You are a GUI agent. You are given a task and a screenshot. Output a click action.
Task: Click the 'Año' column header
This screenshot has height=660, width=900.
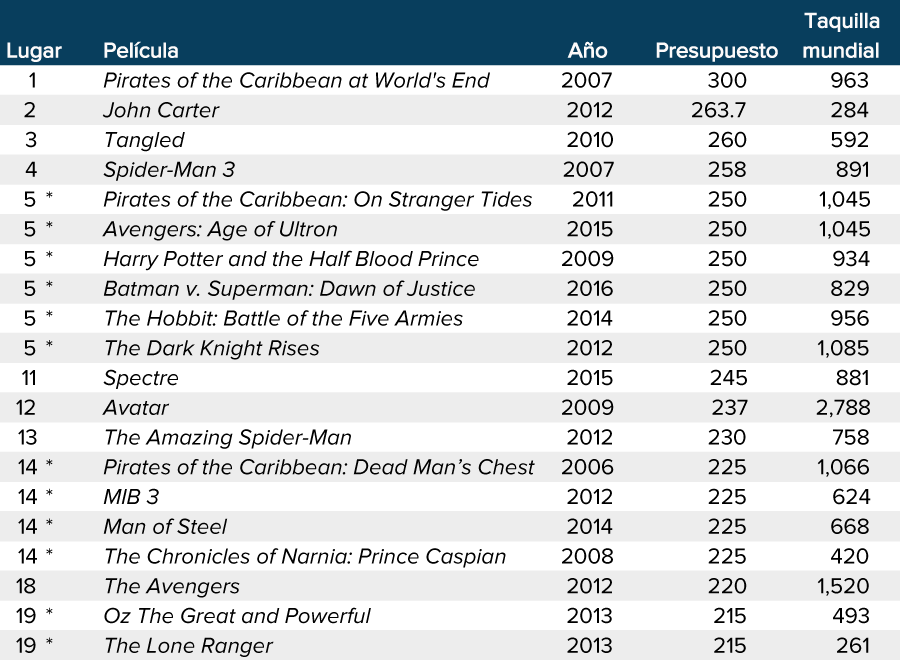coord(587,51)
